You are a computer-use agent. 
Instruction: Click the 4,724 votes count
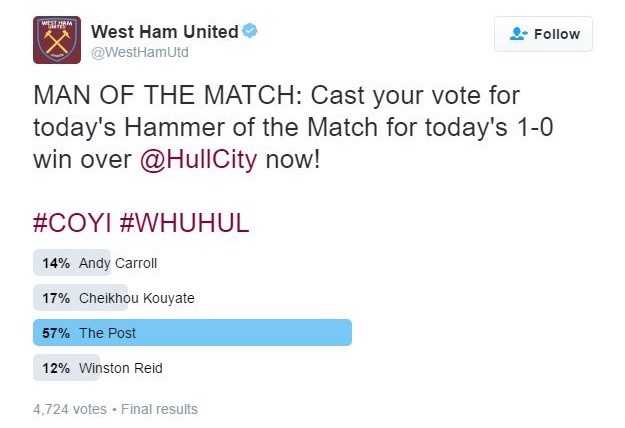pyautogui.click(x=70, y=409)
